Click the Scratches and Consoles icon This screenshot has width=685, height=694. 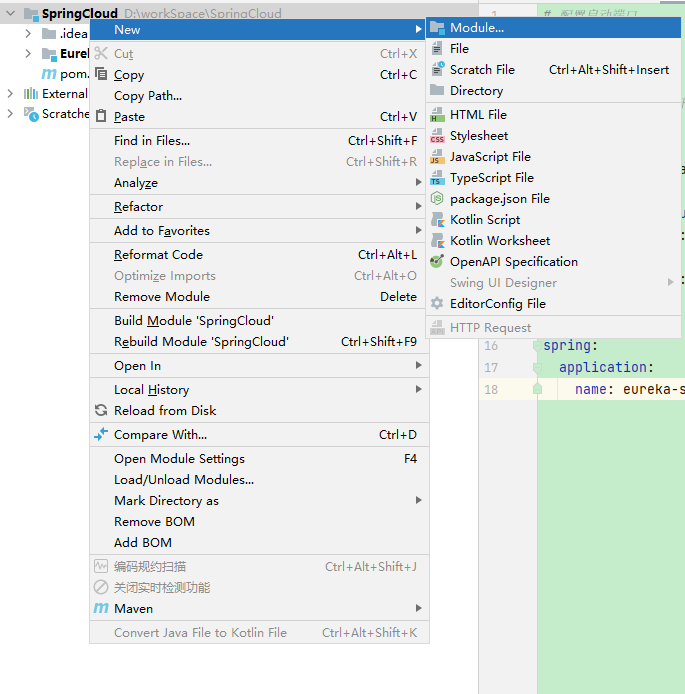point(31,114)
